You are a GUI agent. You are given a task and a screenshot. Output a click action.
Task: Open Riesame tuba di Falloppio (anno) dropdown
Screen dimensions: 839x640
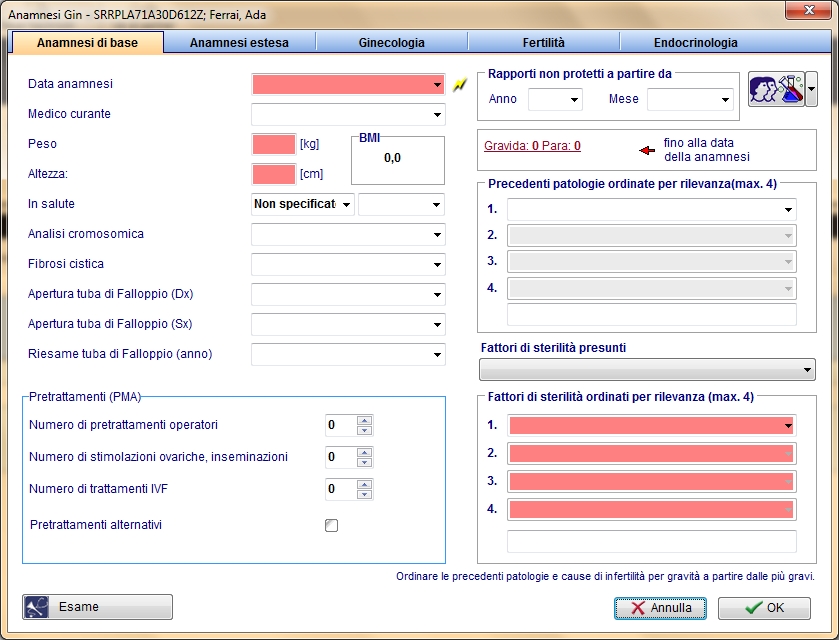tap(437, 354)
